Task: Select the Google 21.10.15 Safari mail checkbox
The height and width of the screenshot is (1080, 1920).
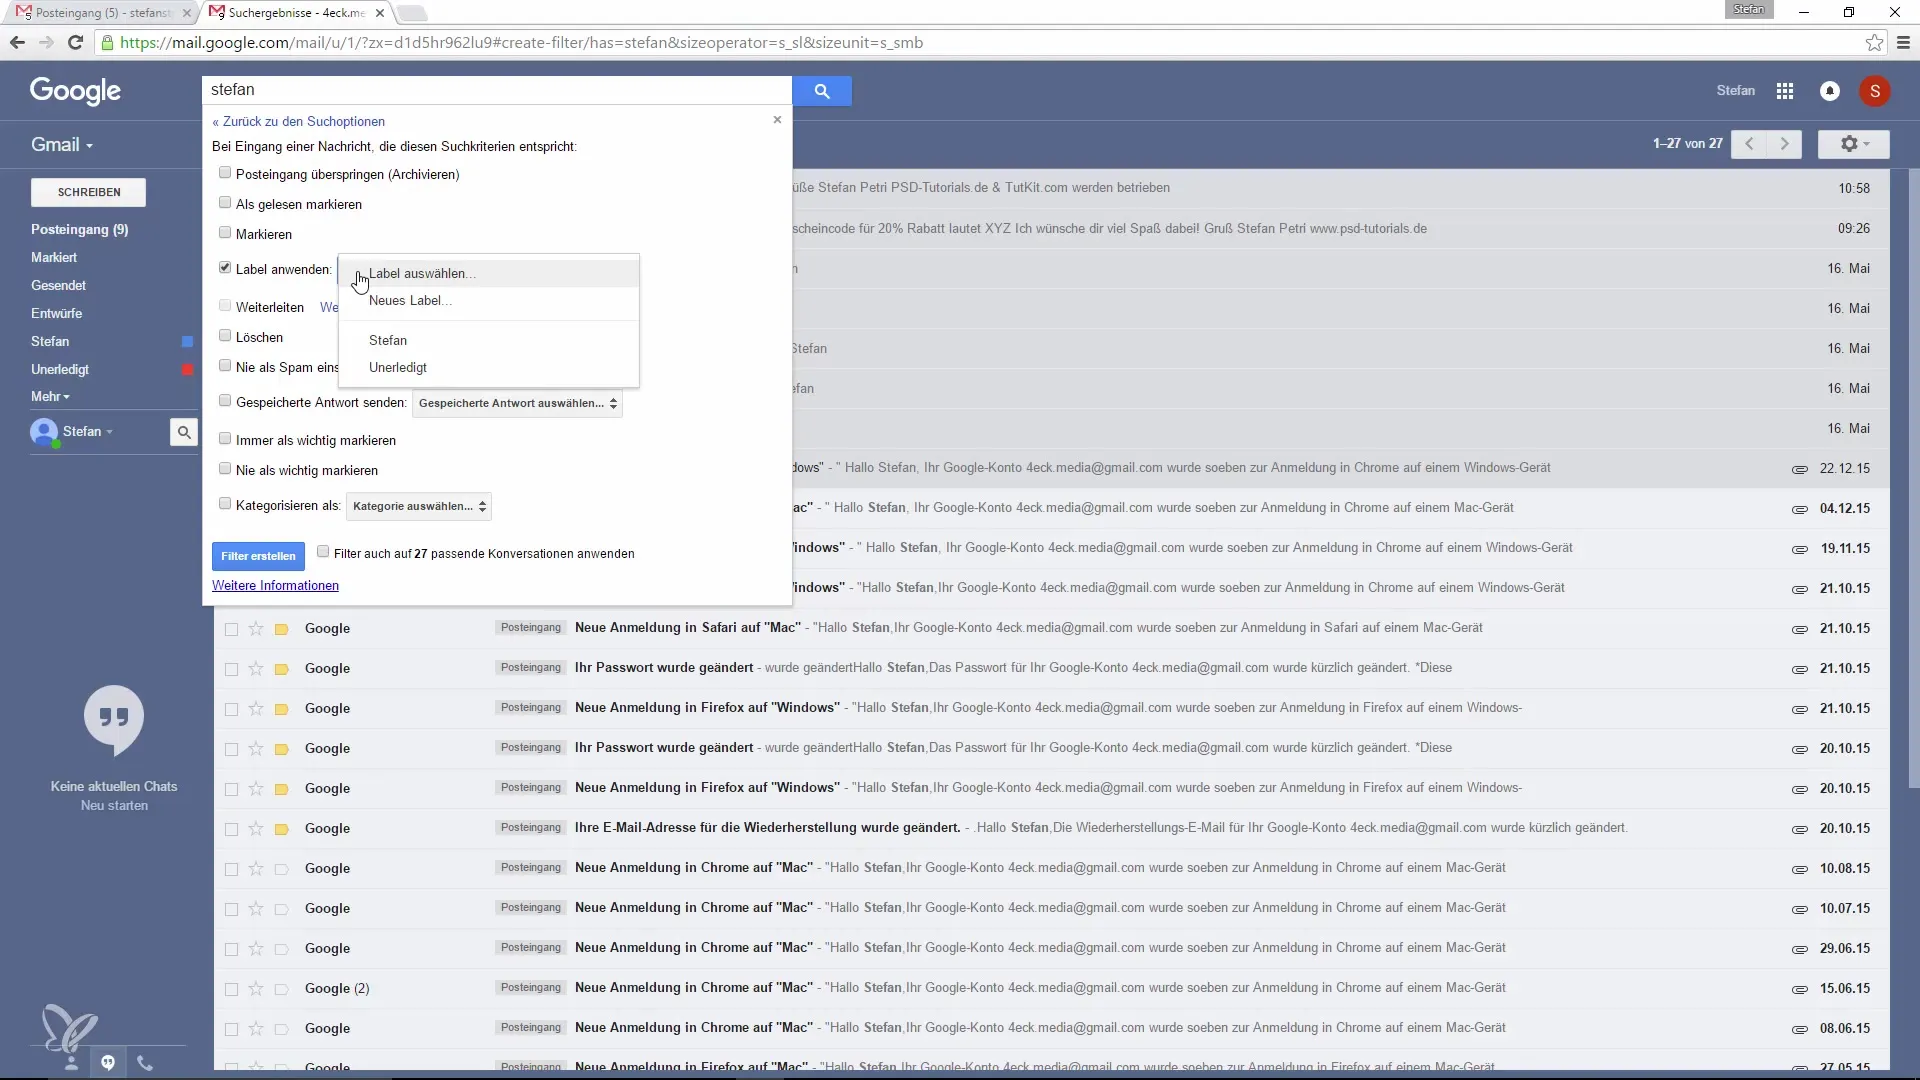Action: tap(231, 629)
